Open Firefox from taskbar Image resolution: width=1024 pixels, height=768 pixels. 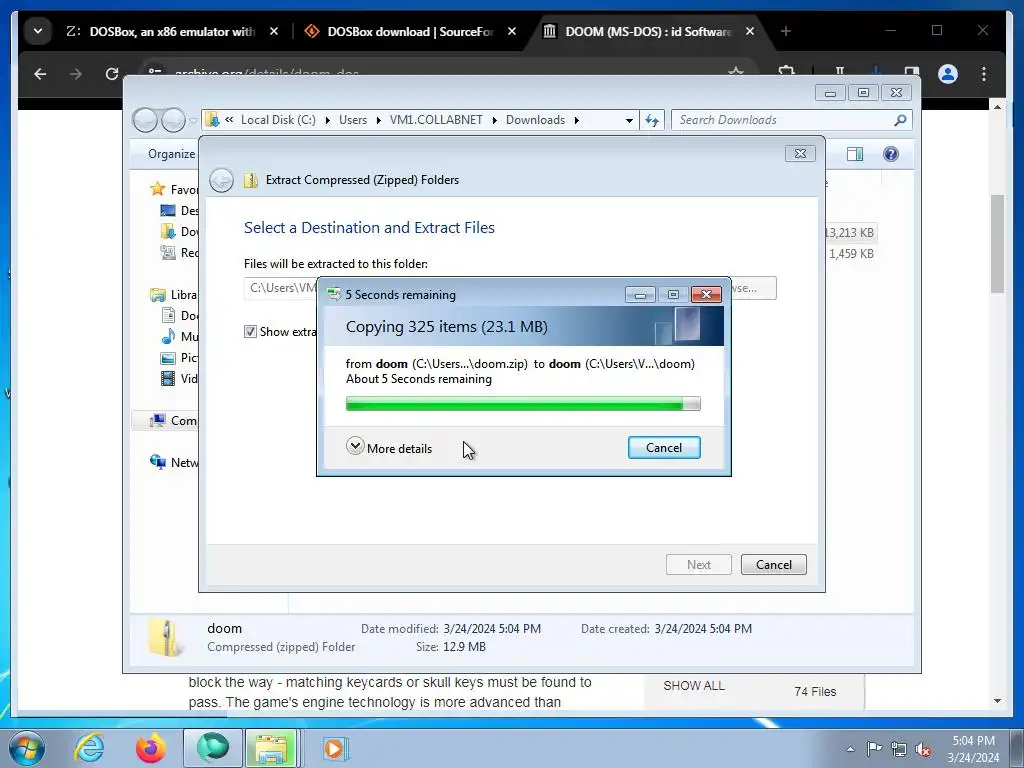tap(150, 748)
